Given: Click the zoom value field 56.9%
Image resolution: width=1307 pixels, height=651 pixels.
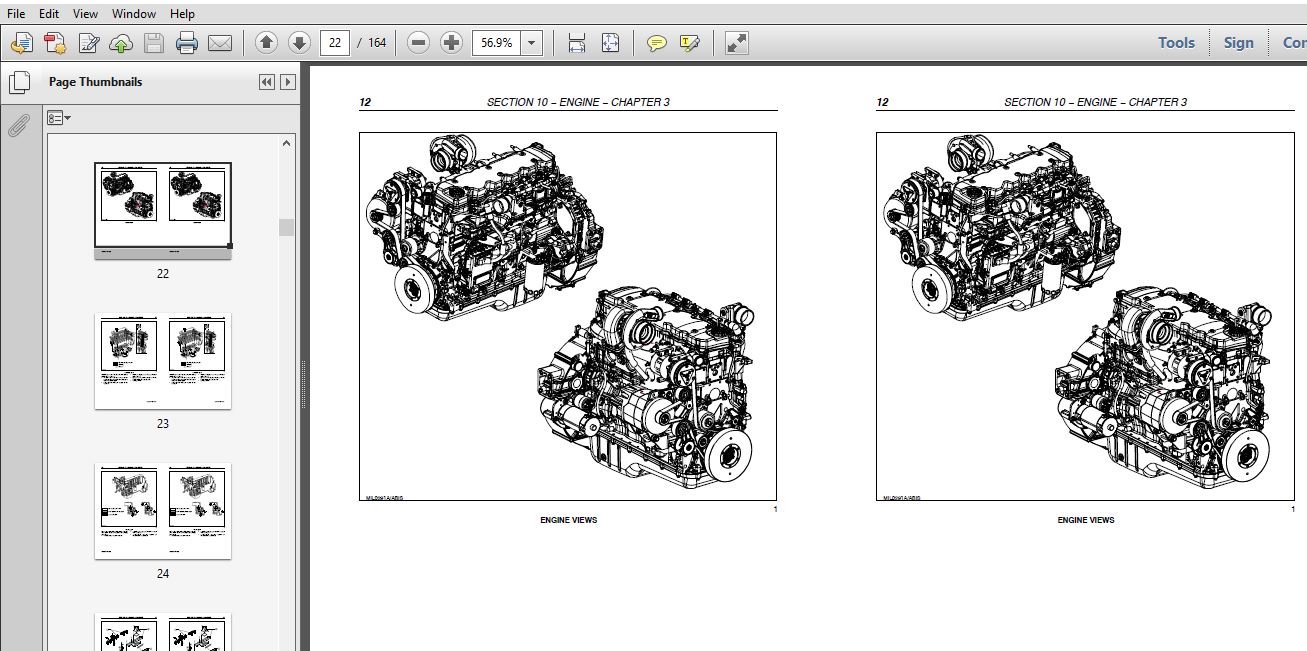Looking at the screenshot, I should pyautogui.click(x=497, y=43).
